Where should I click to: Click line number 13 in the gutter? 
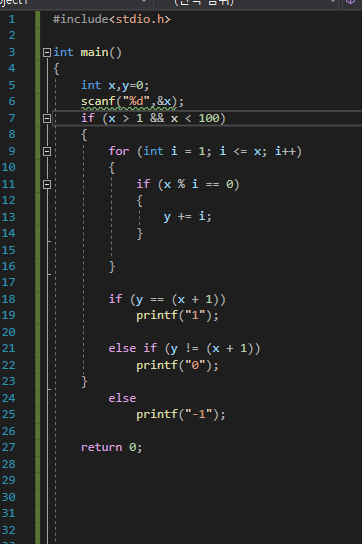8,217
